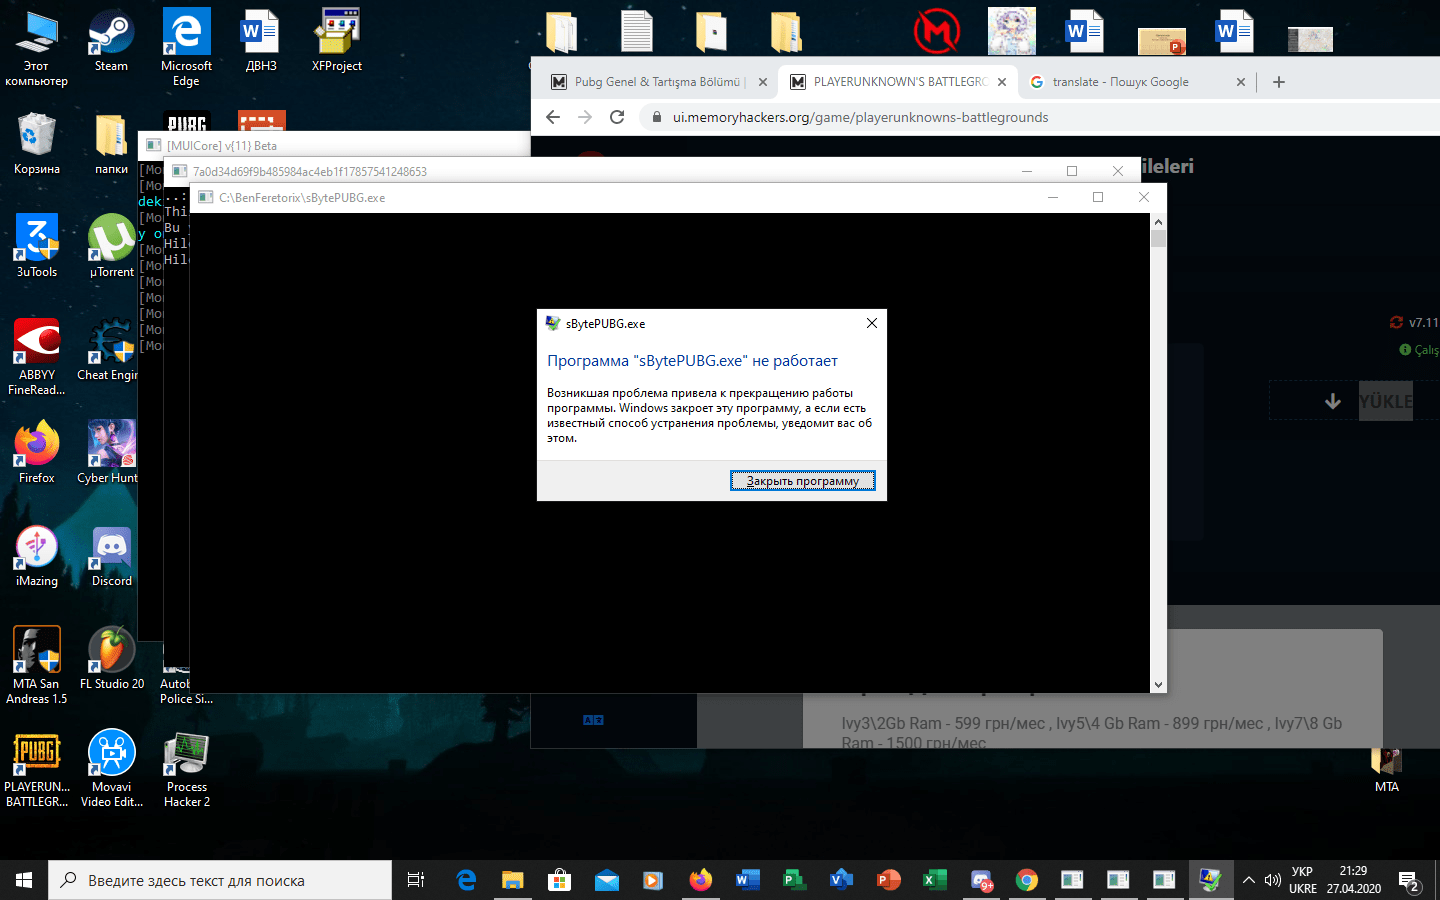Open Microsoft Project in the taskbar
Viewport: 1440px width, 900px height.
[794, 880]
